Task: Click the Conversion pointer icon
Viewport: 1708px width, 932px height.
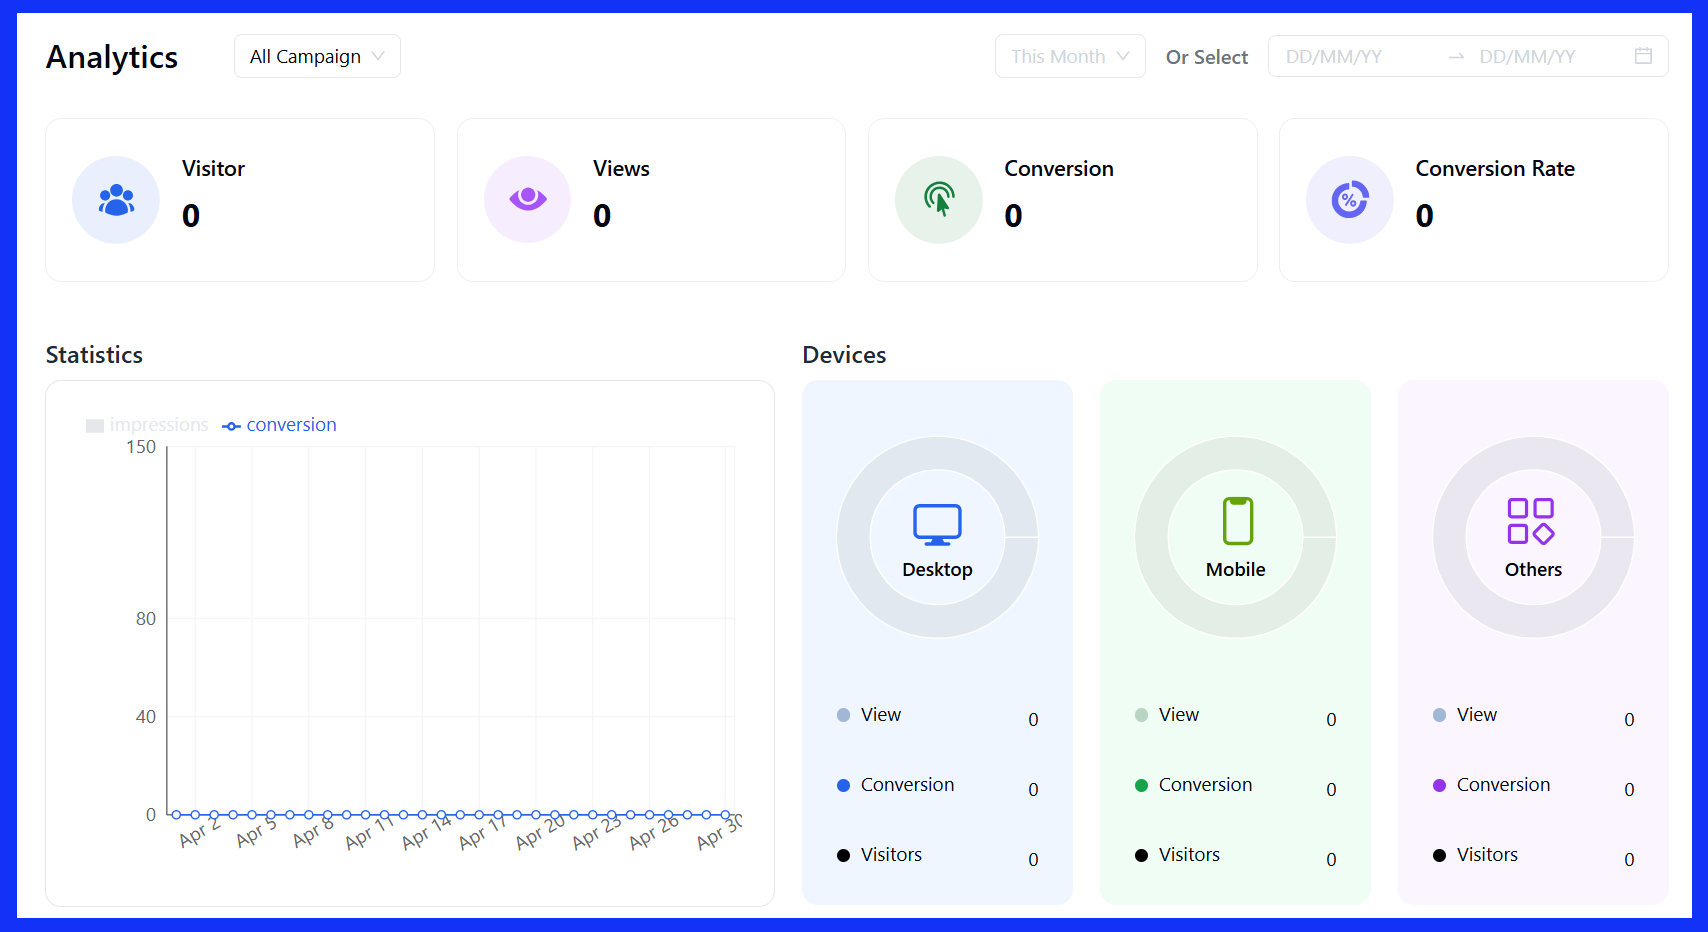Action: [939, 200]
